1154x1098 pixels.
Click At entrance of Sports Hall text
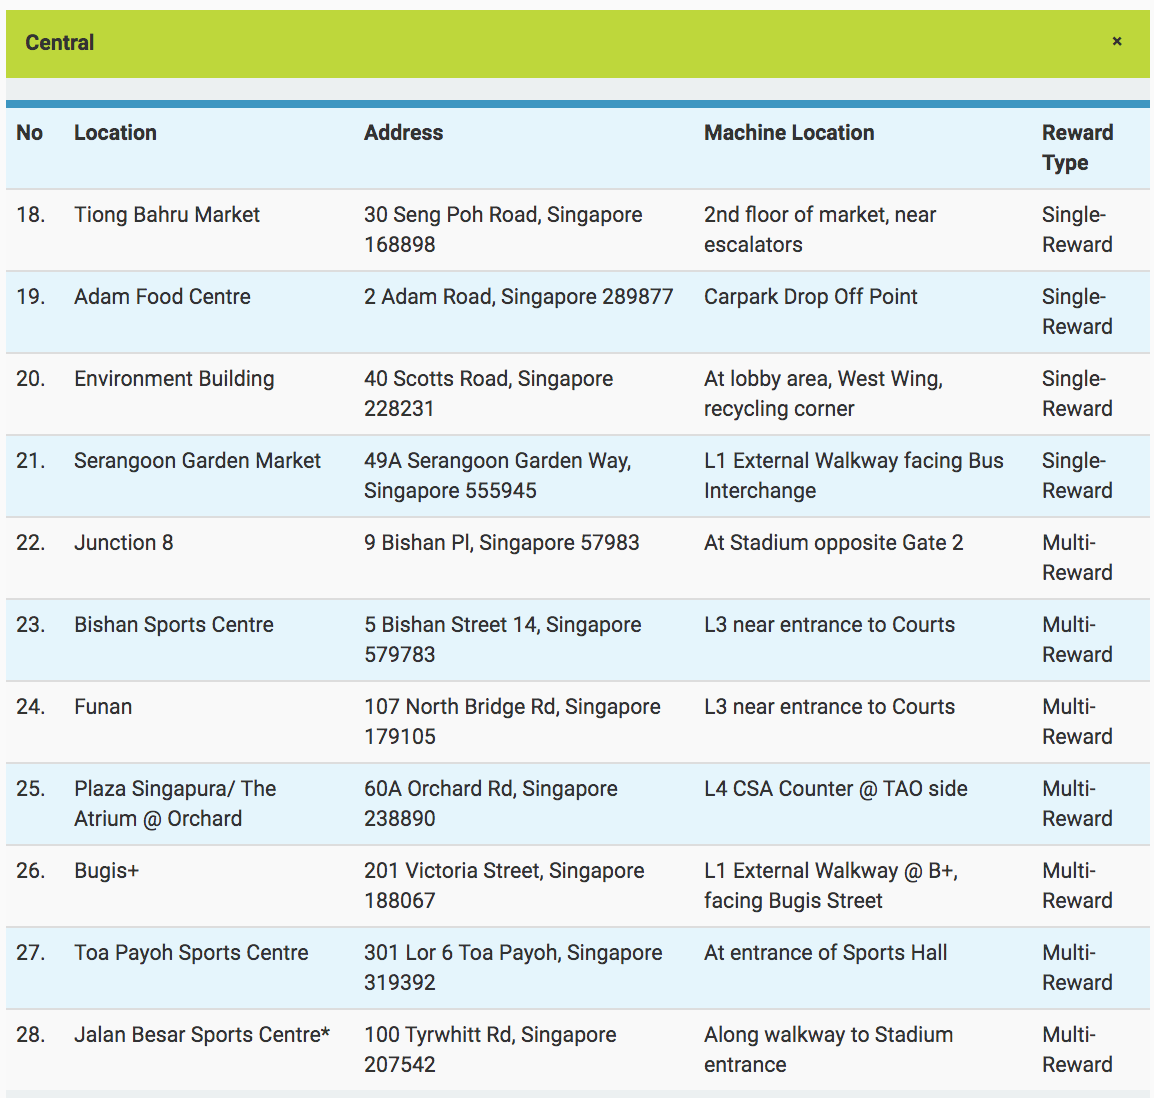(826, 952)
